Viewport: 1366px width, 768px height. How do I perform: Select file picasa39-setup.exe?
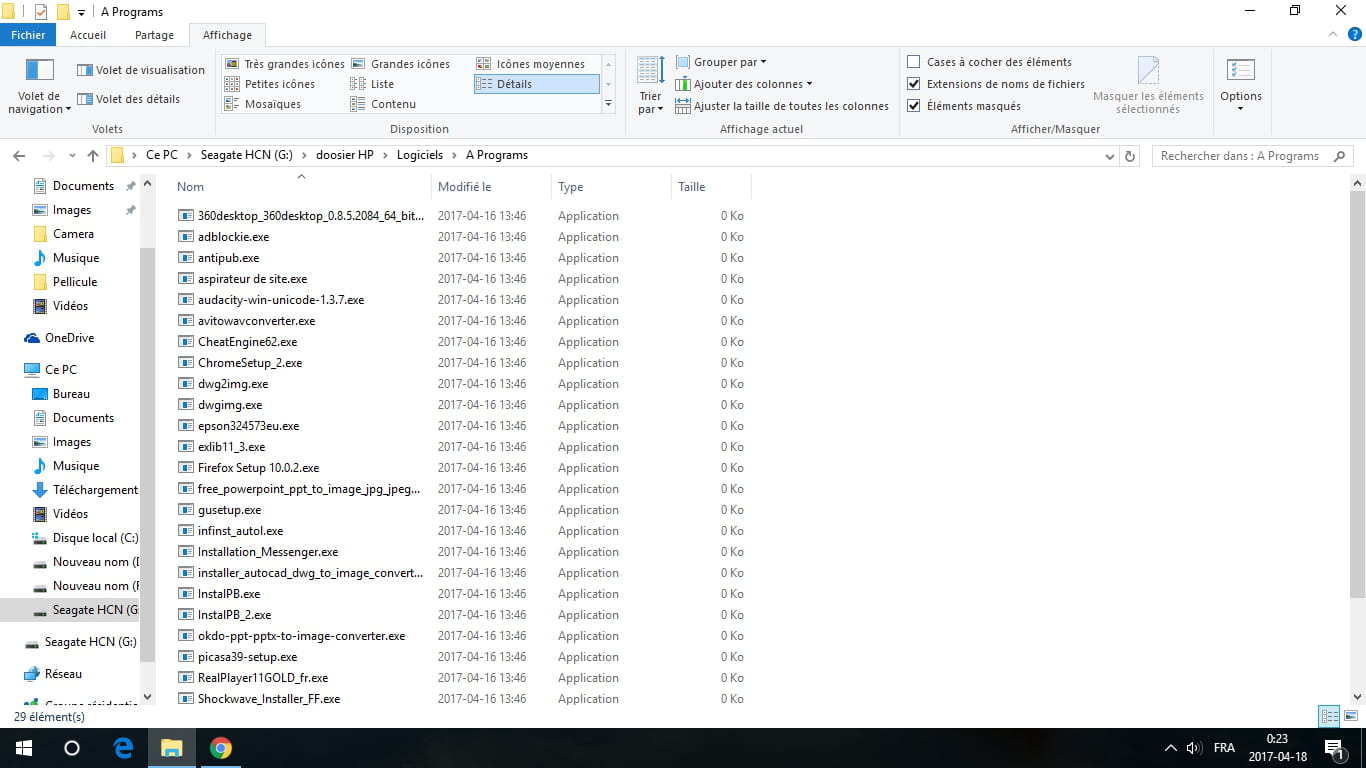point(247,657)
